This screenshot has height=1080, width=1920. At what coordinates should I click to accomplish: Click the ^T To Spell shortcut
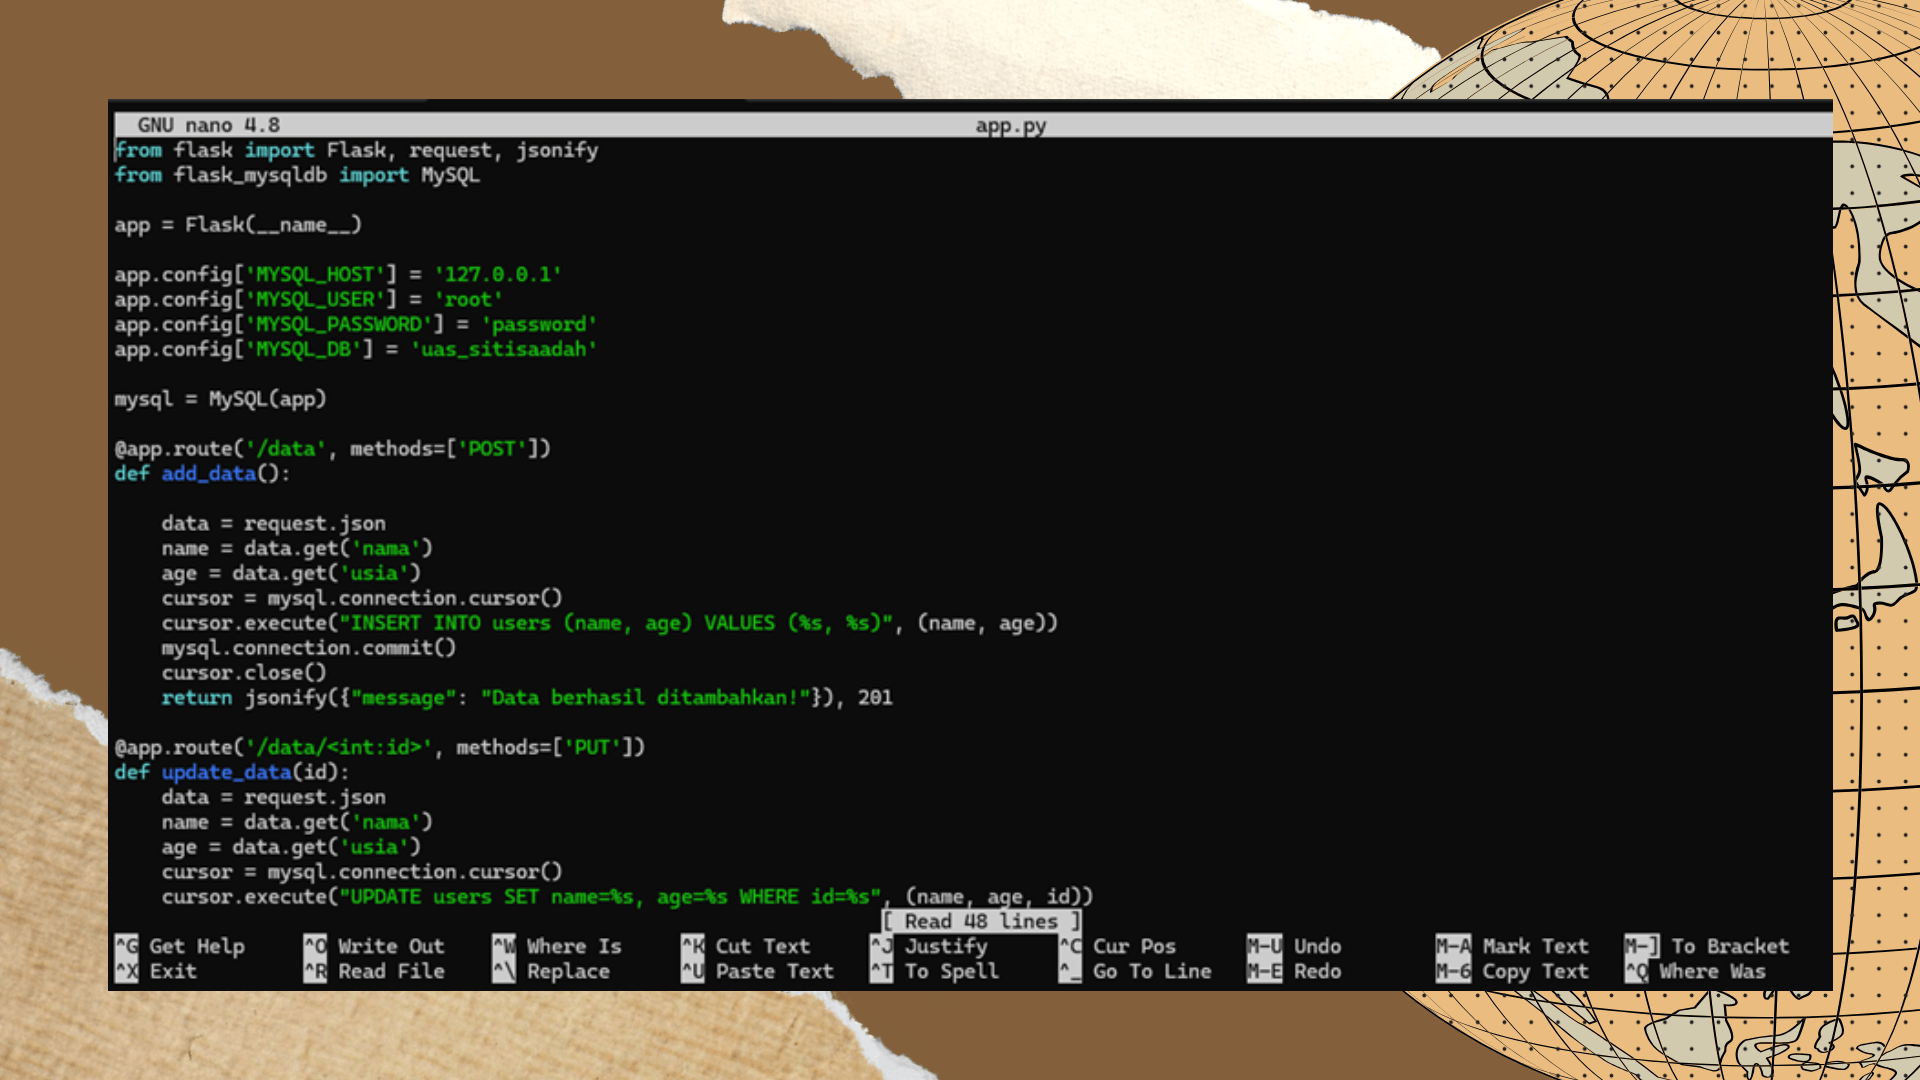(x=935, y=971)
